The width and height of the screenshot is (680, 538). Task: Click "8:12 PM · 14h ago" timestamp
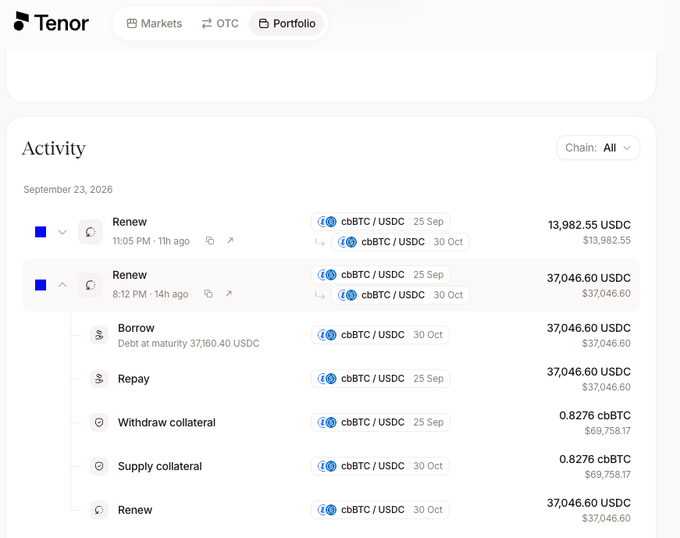pos(150,294)
